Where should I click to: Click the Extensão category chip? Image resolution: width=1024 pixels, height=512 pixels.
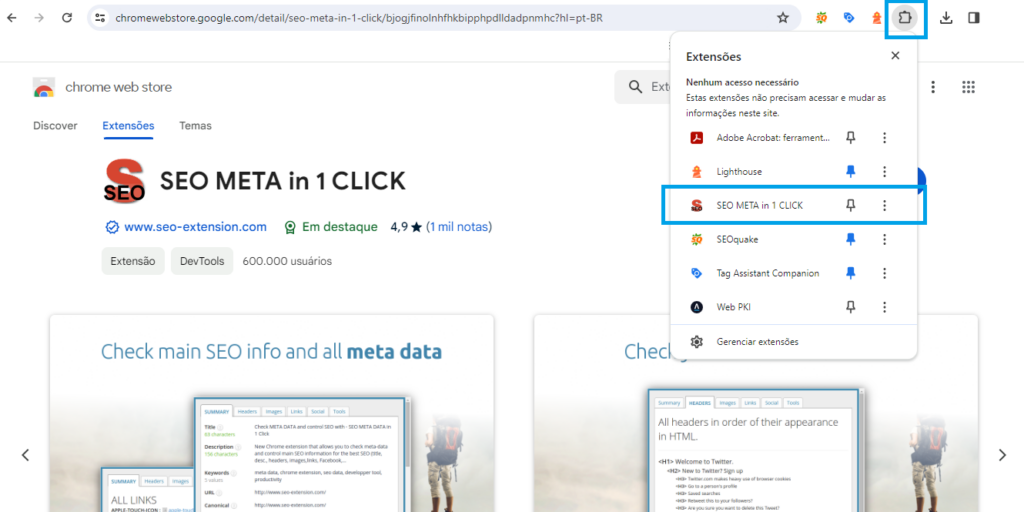(133, 261)
